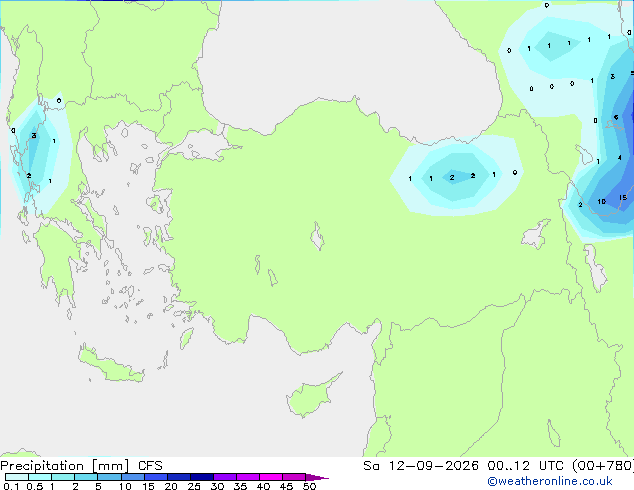634x490 pixels.
Task: Select the 0.5–1 mm legend color box
Action: pos(40,477)
